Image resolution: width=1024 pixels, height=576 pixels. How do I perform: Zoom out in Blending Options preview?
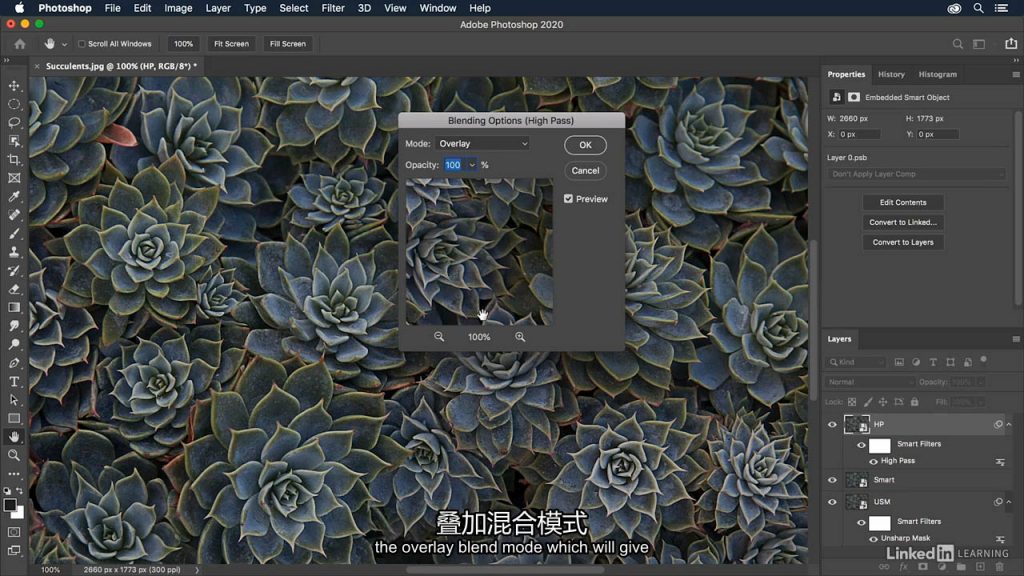click(439, 337)
